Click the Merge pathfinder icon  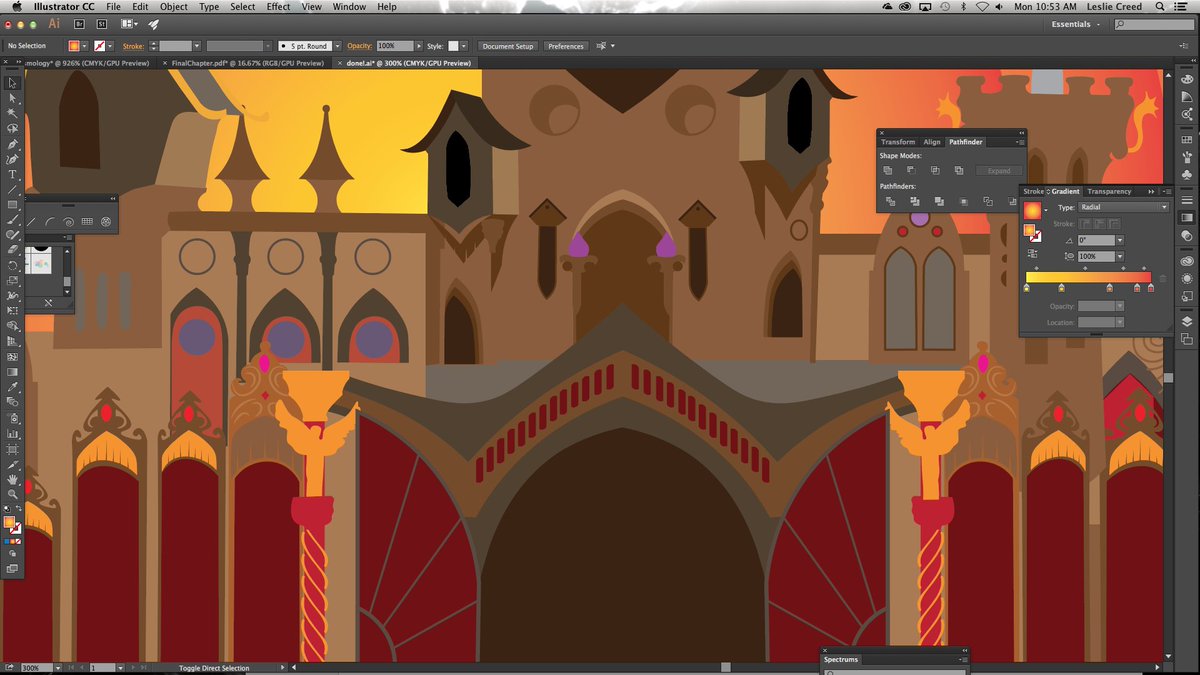(939, 201)
